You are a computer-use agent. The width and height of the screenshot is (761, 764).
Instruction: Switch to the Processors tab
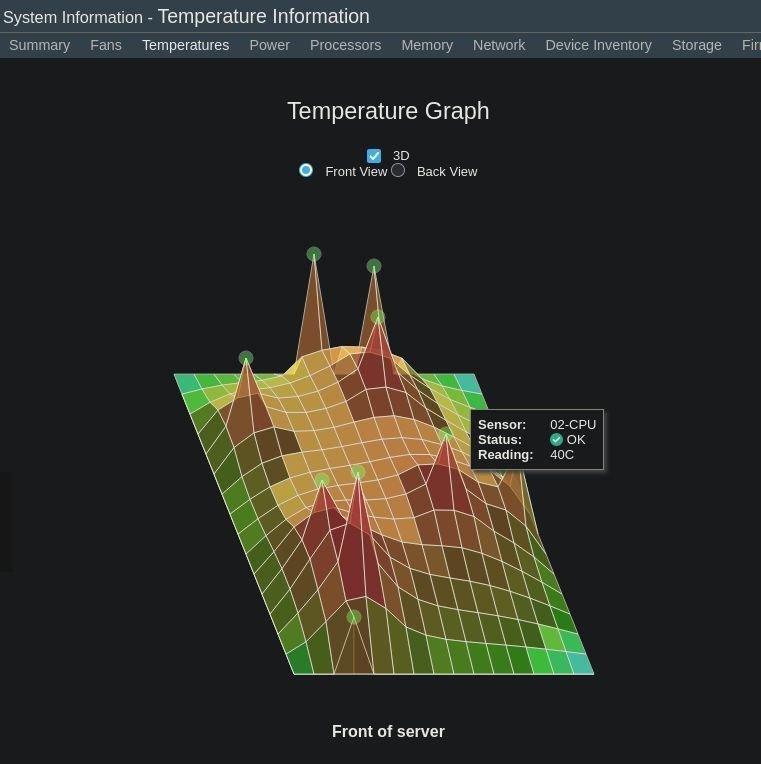345,45
